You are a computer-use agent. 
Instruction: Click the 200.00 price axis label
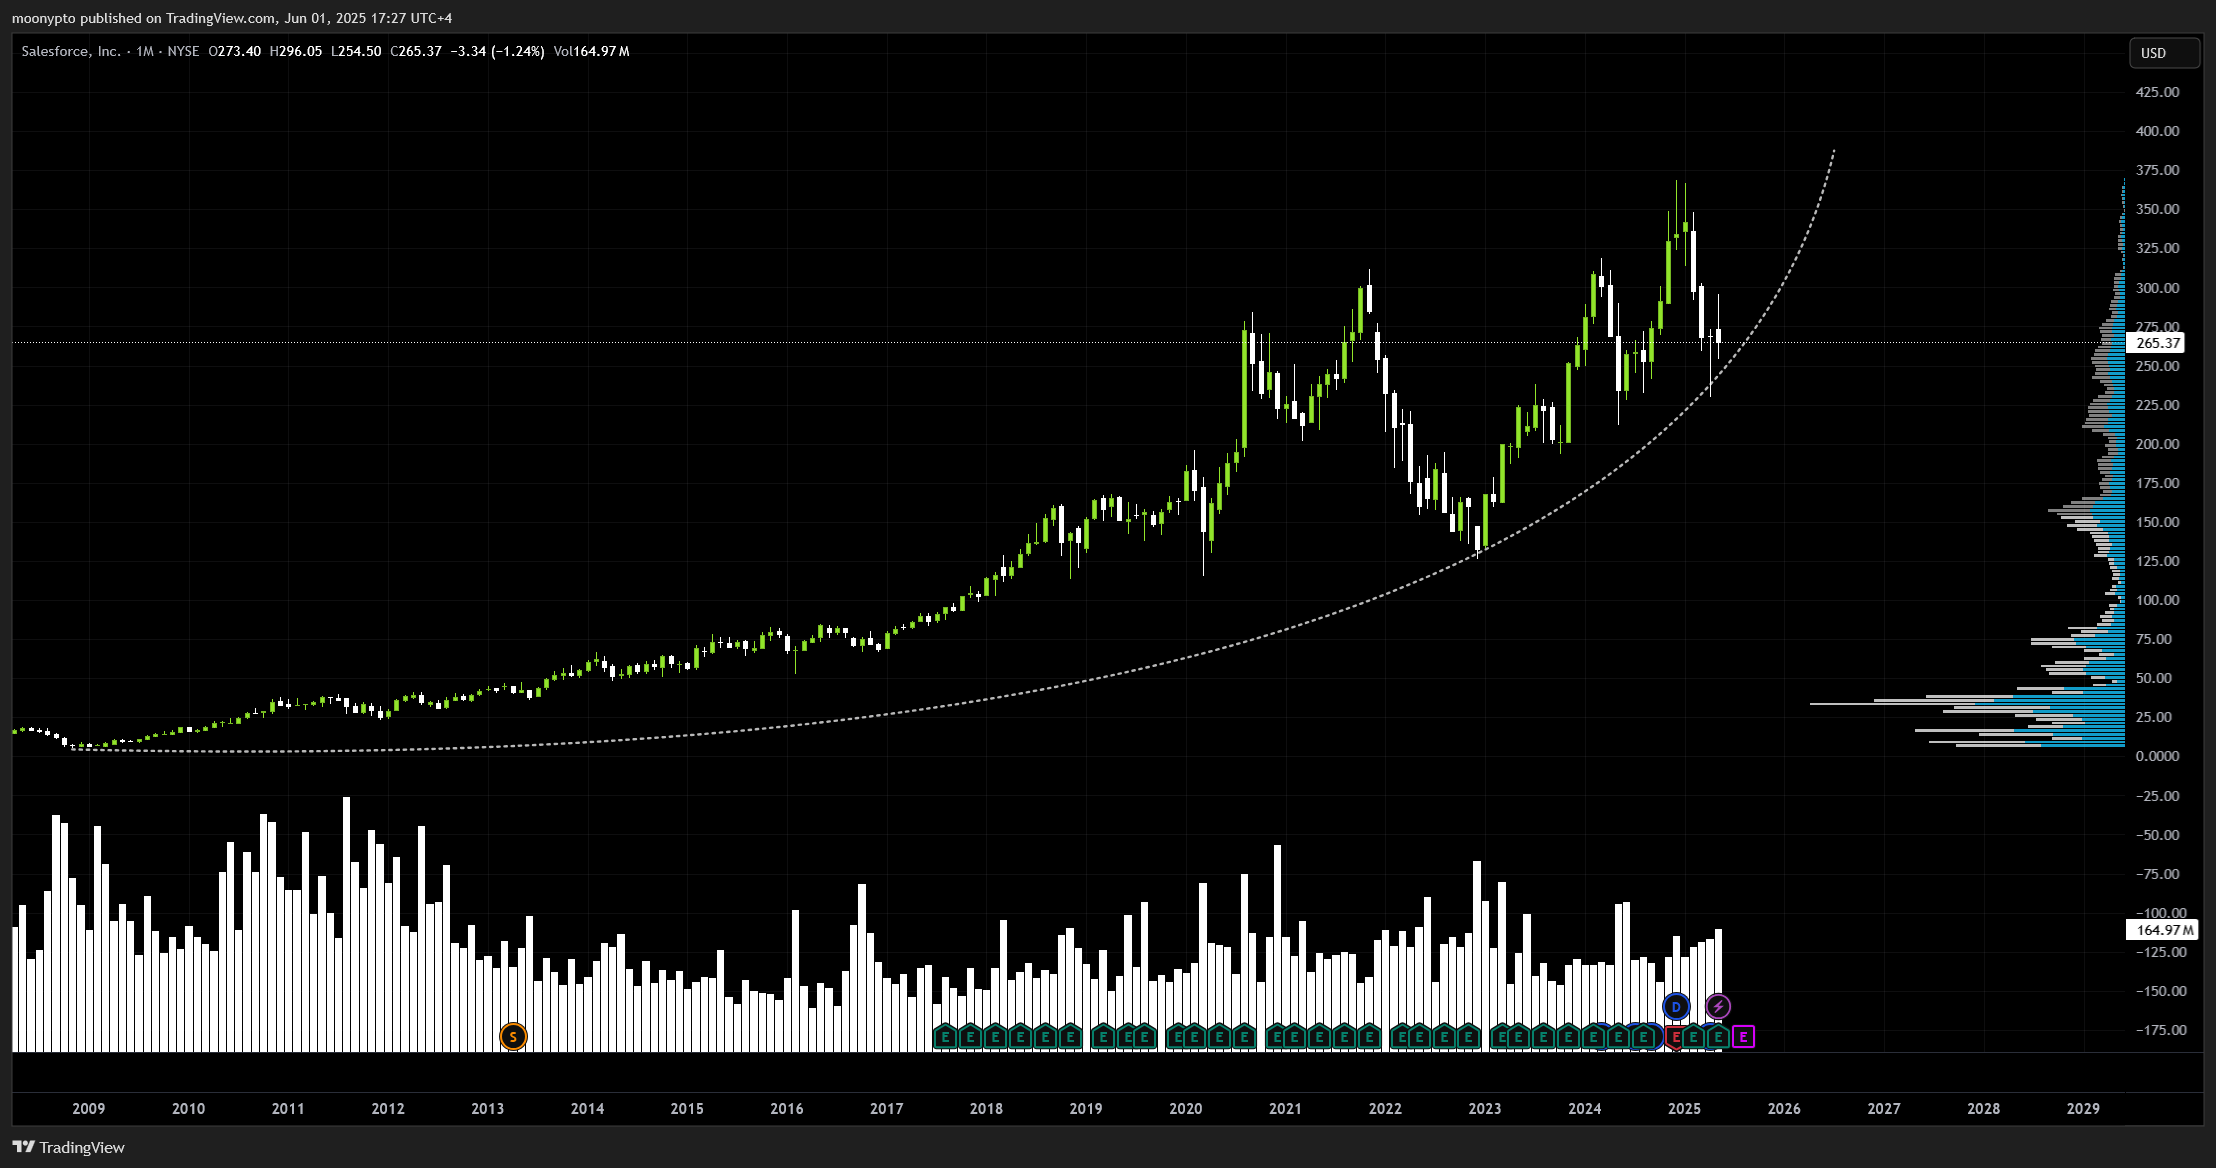(2157, 444)
